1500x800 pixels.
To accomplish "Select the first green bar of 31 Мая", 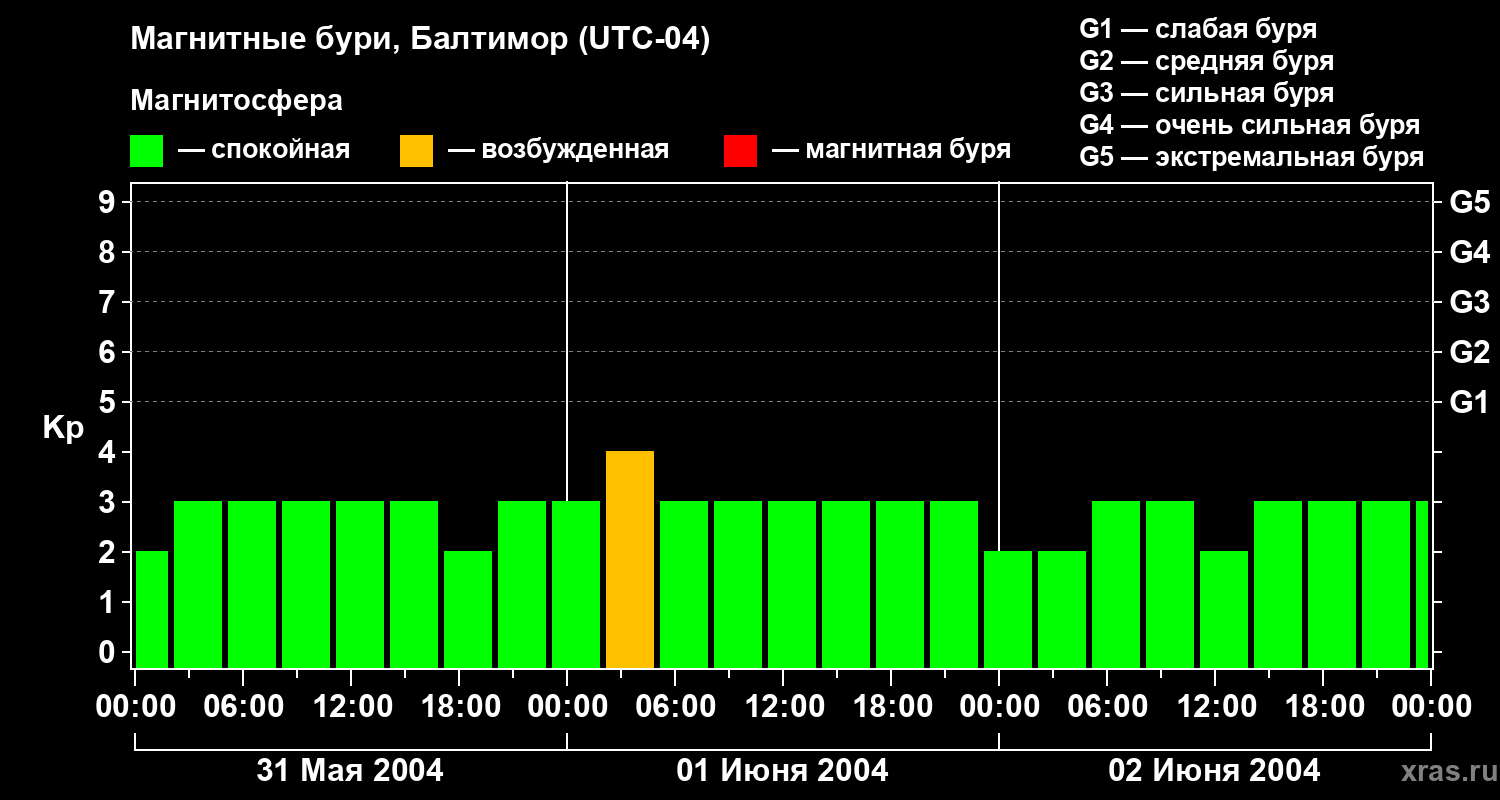I will click(x=152, y=610).
